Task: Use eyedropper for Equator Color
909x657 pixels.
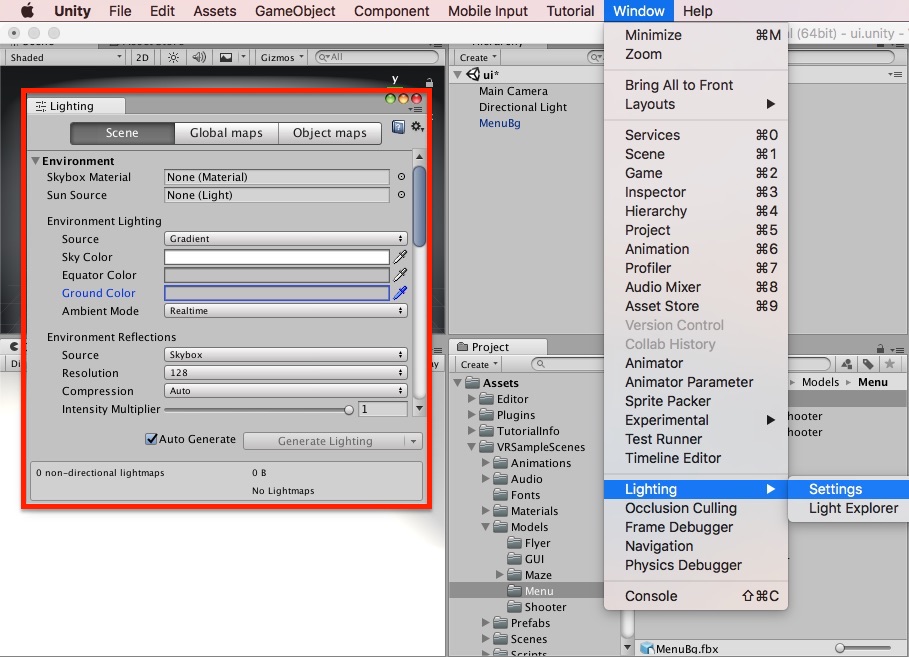Action: [400, 275]
